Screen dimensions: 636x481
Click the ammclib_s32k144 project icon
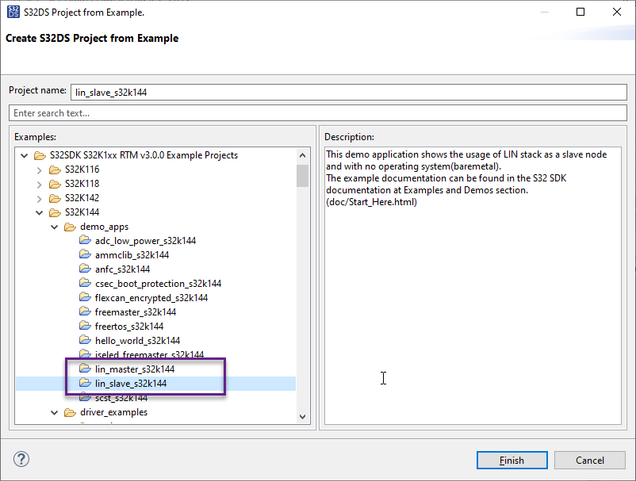point(85,255)
